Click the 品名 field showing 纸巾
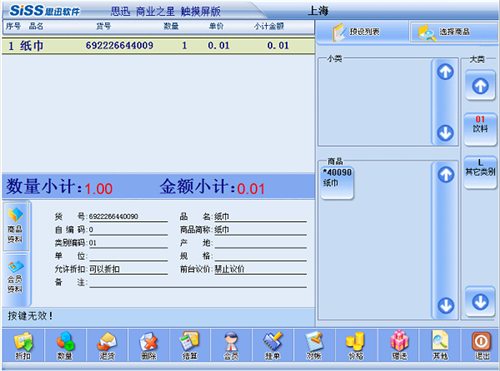The image size is (500, 371). (260, 217)
